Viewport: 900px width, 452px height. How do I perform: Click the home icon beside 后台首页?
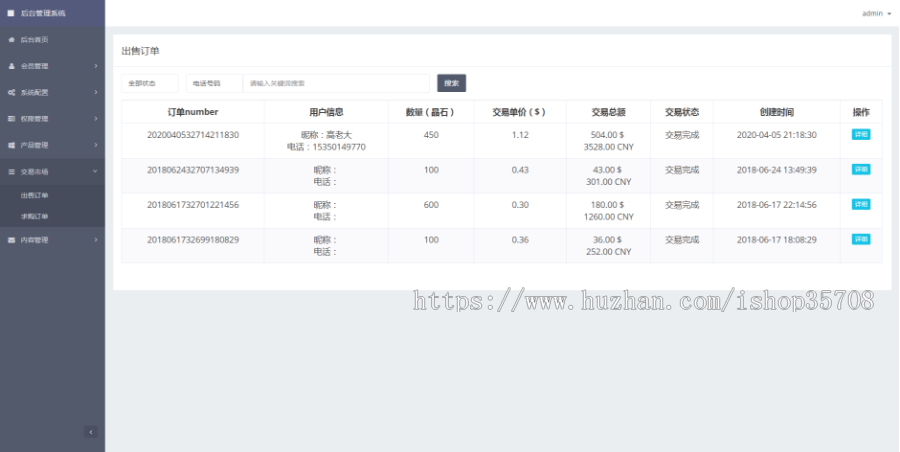[x=11, y=40]
